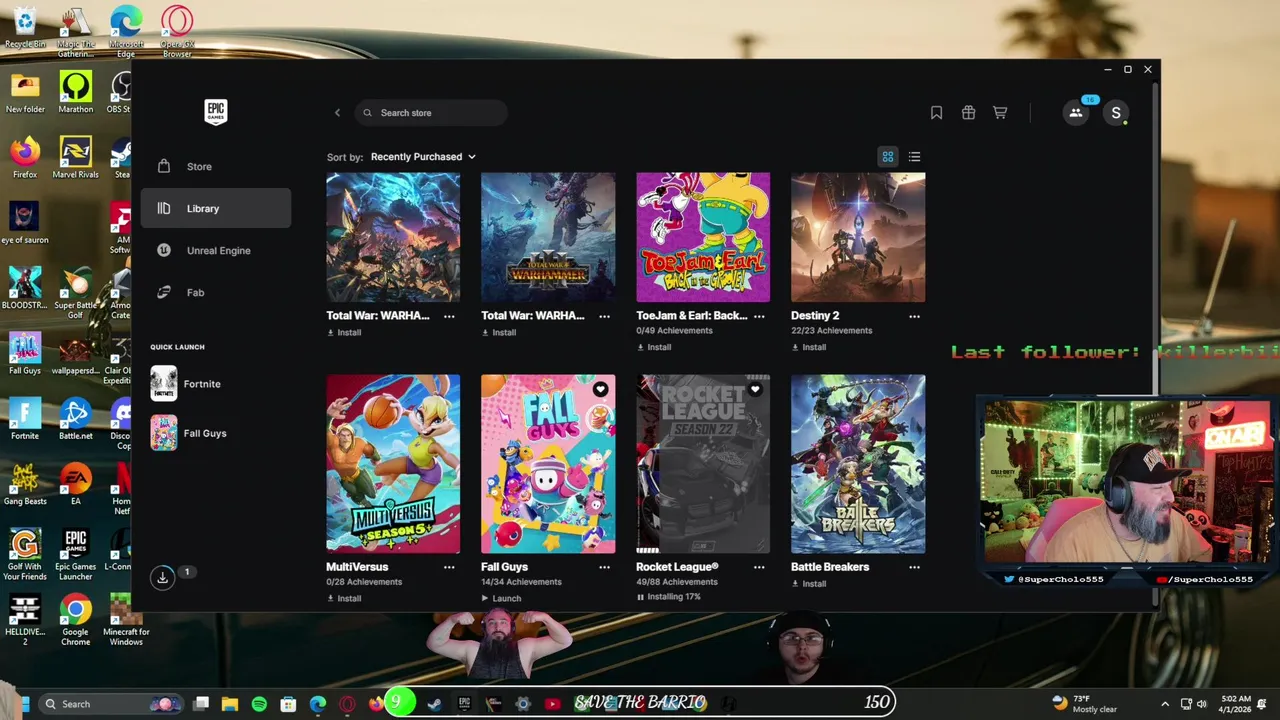Open the MultiVersus cover thumbnail
Viewport: 1280px width, 720px height.
[x=393, y=464]
